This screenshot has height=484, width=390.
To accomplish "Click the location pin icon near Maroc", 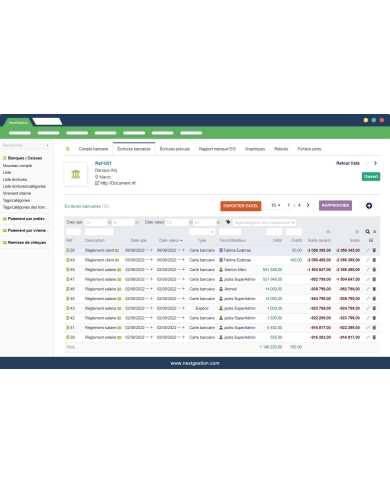I will tap(97, 177).
